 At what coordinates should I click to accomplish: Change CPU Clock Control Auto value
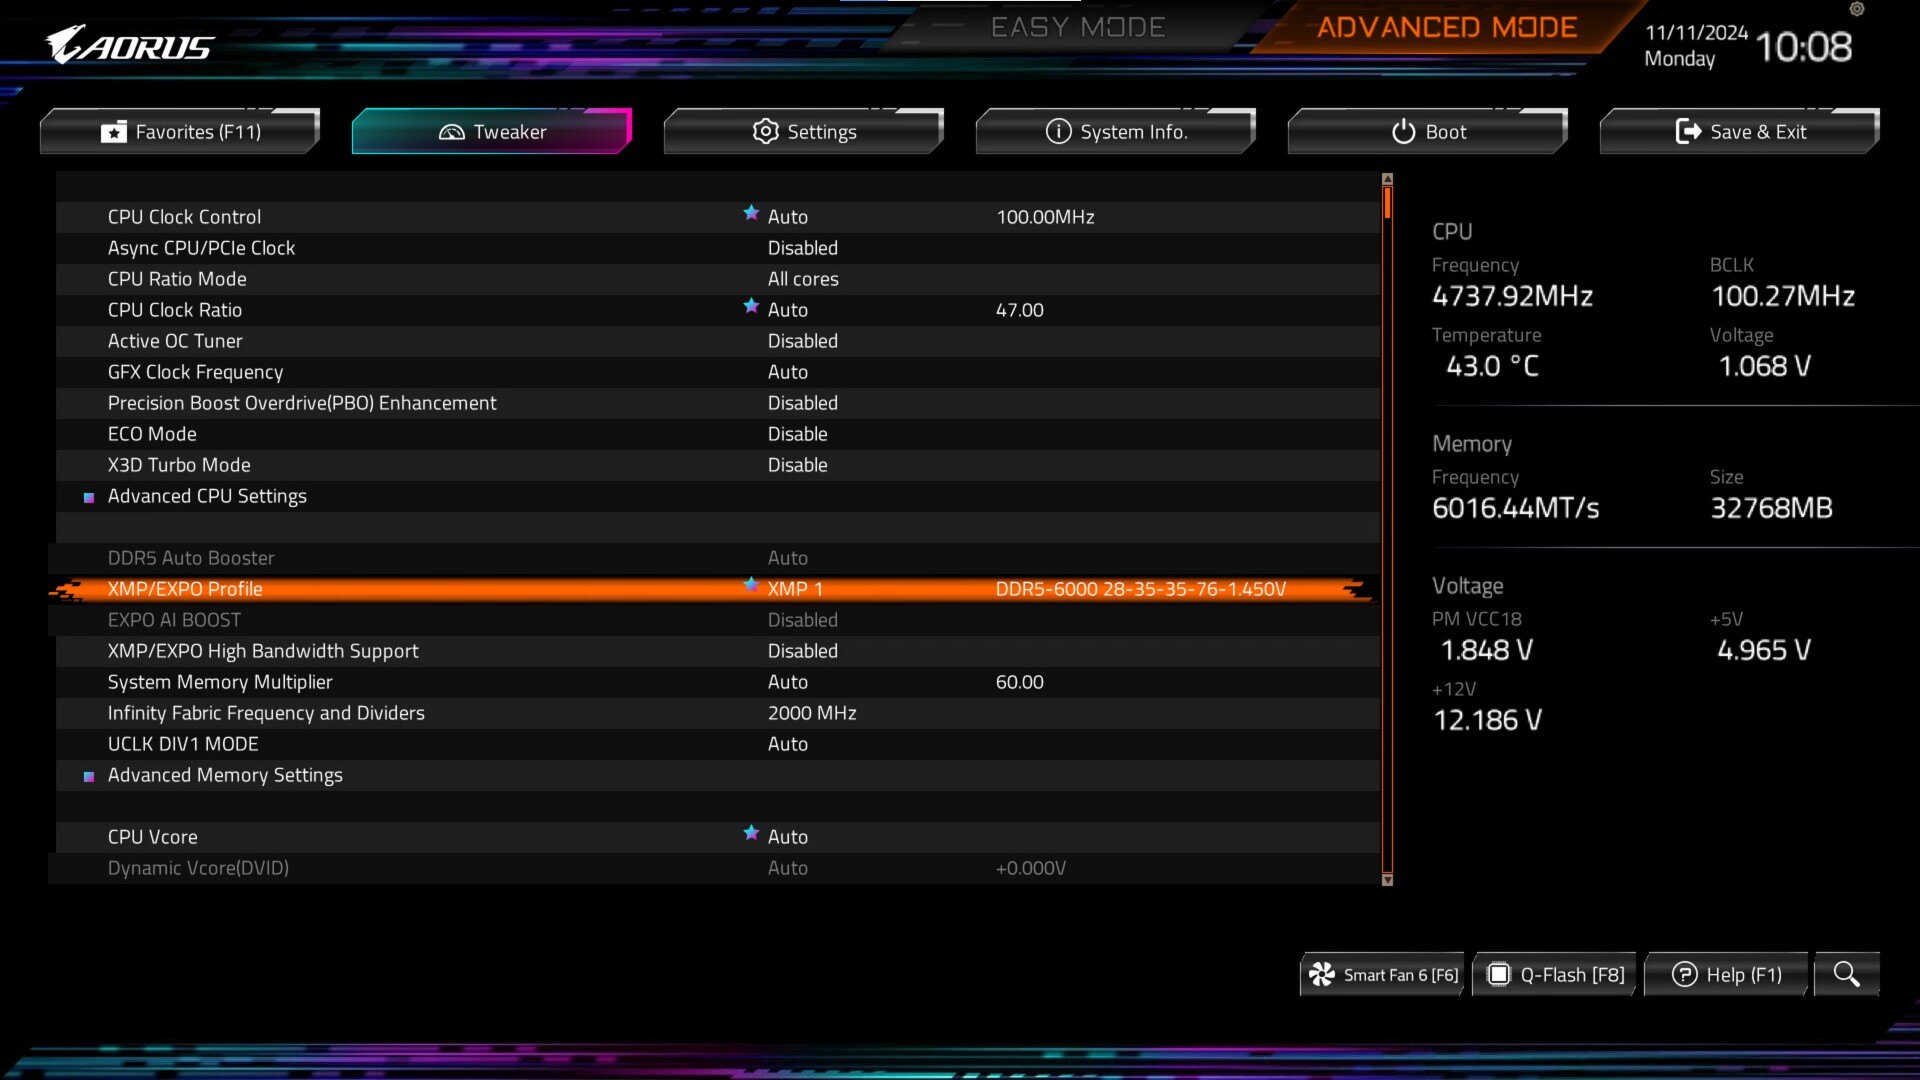(x=787, y=217)
